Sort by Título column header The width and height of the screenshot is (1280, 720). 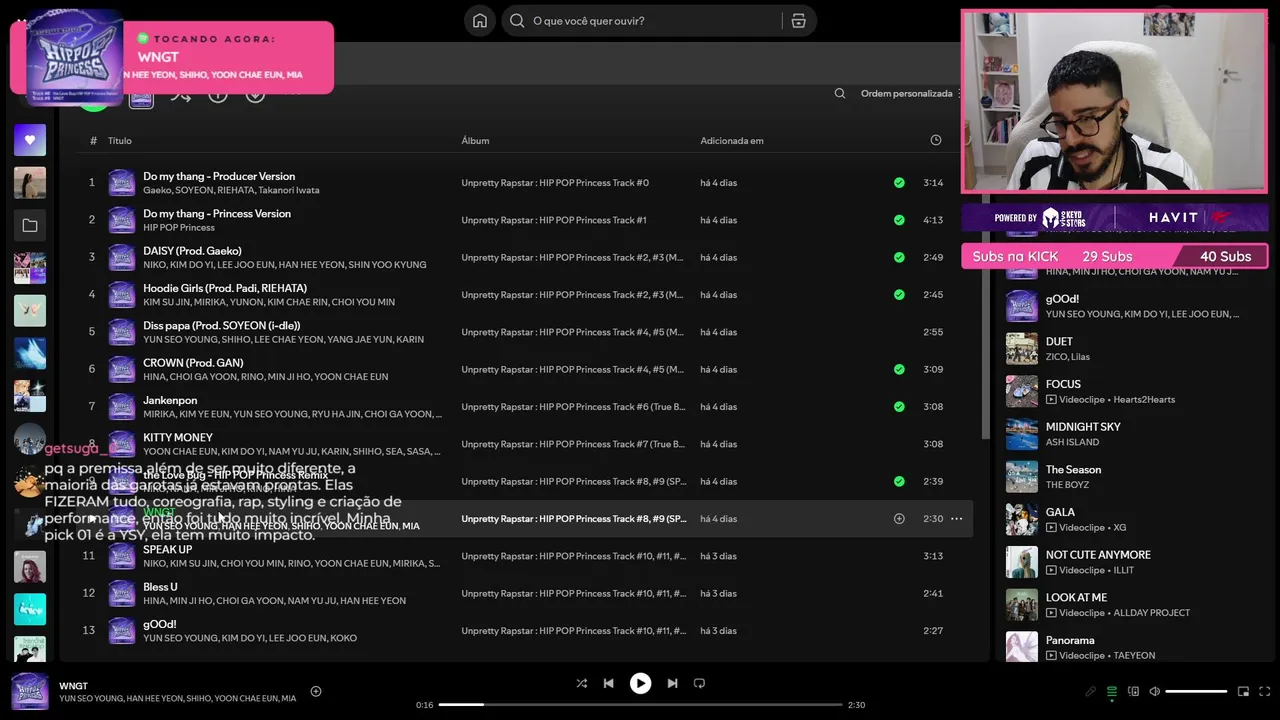120,141
